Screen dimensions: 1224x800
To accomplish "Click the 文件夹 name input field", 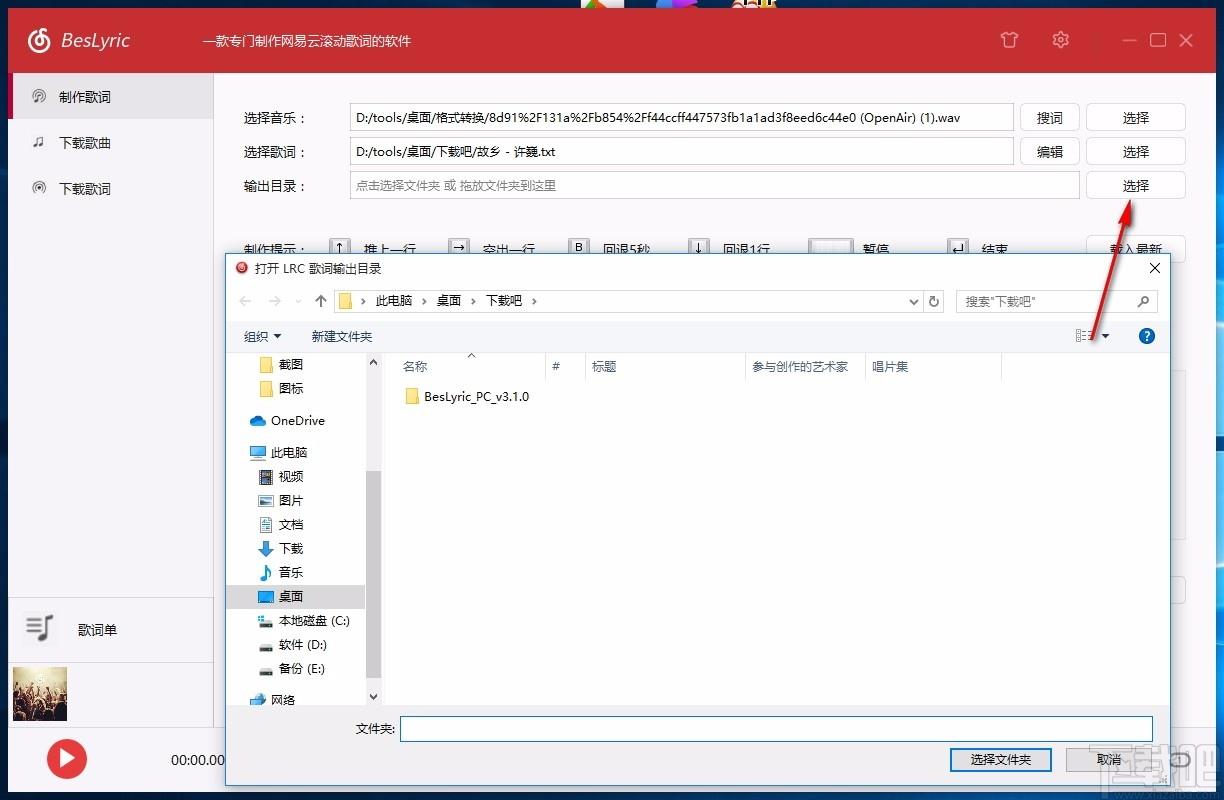I will click(x=777, y=729).
